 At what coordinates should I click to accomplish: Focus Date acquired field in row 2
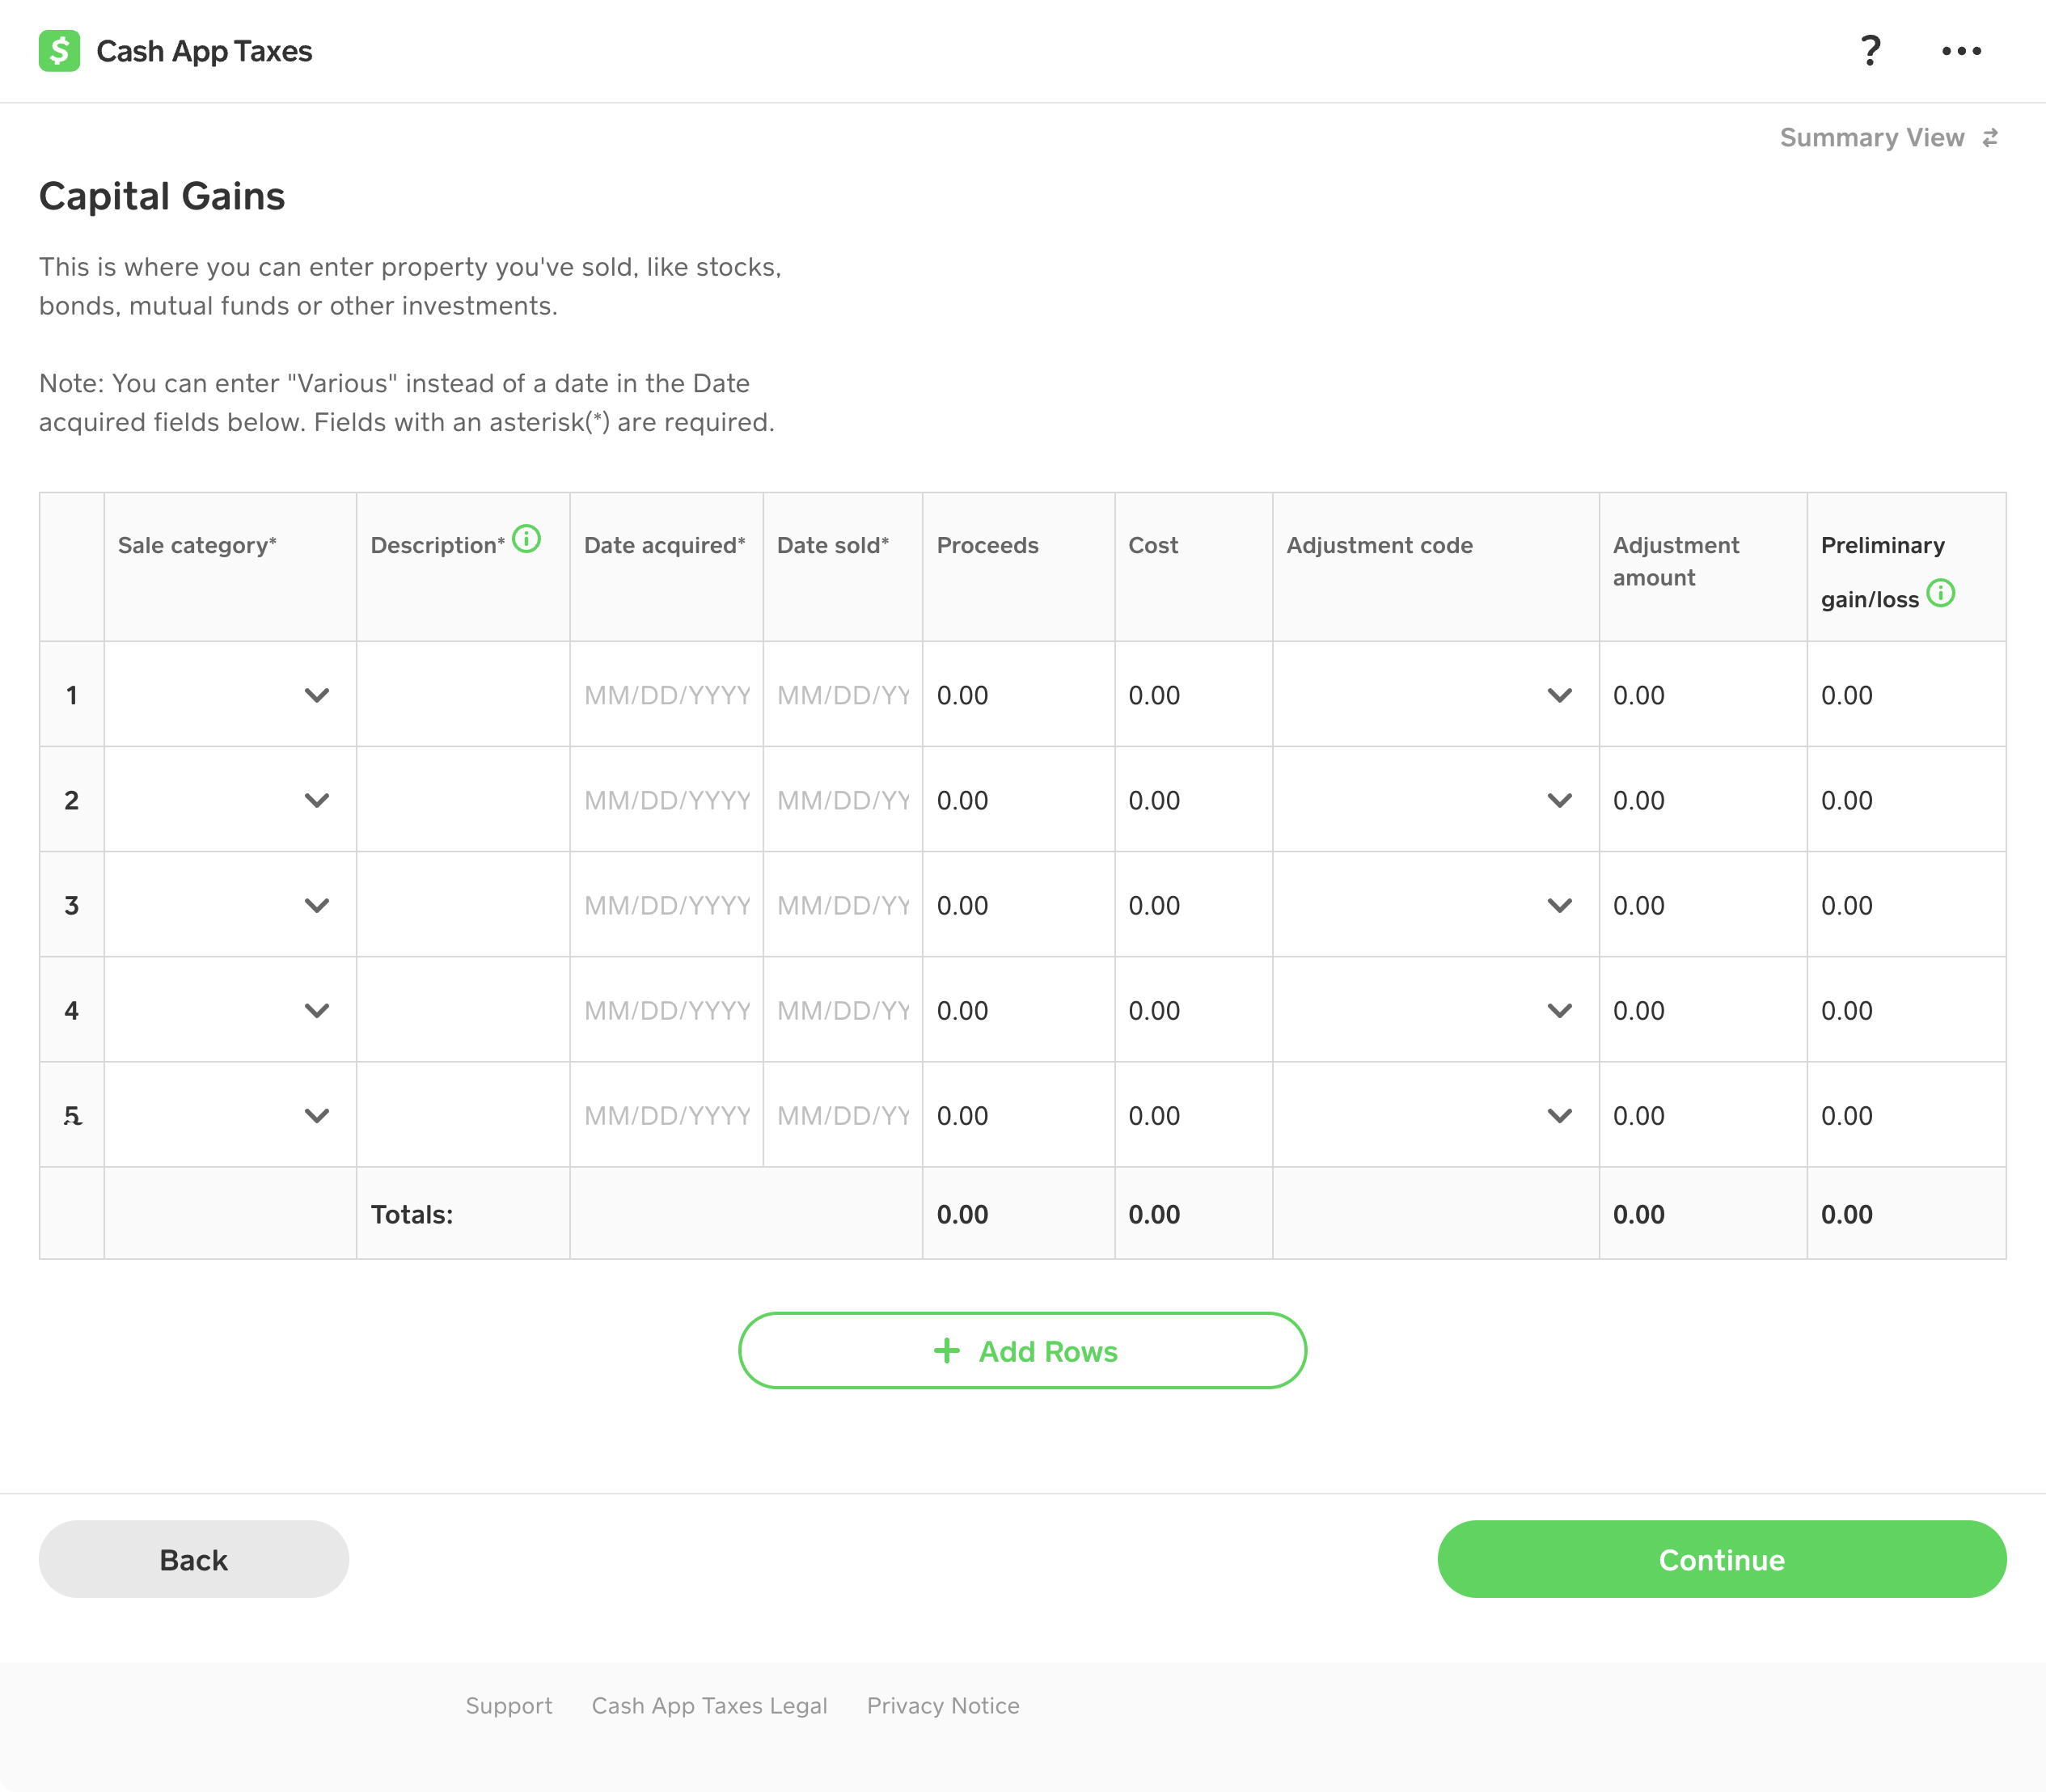coord(667,800)
